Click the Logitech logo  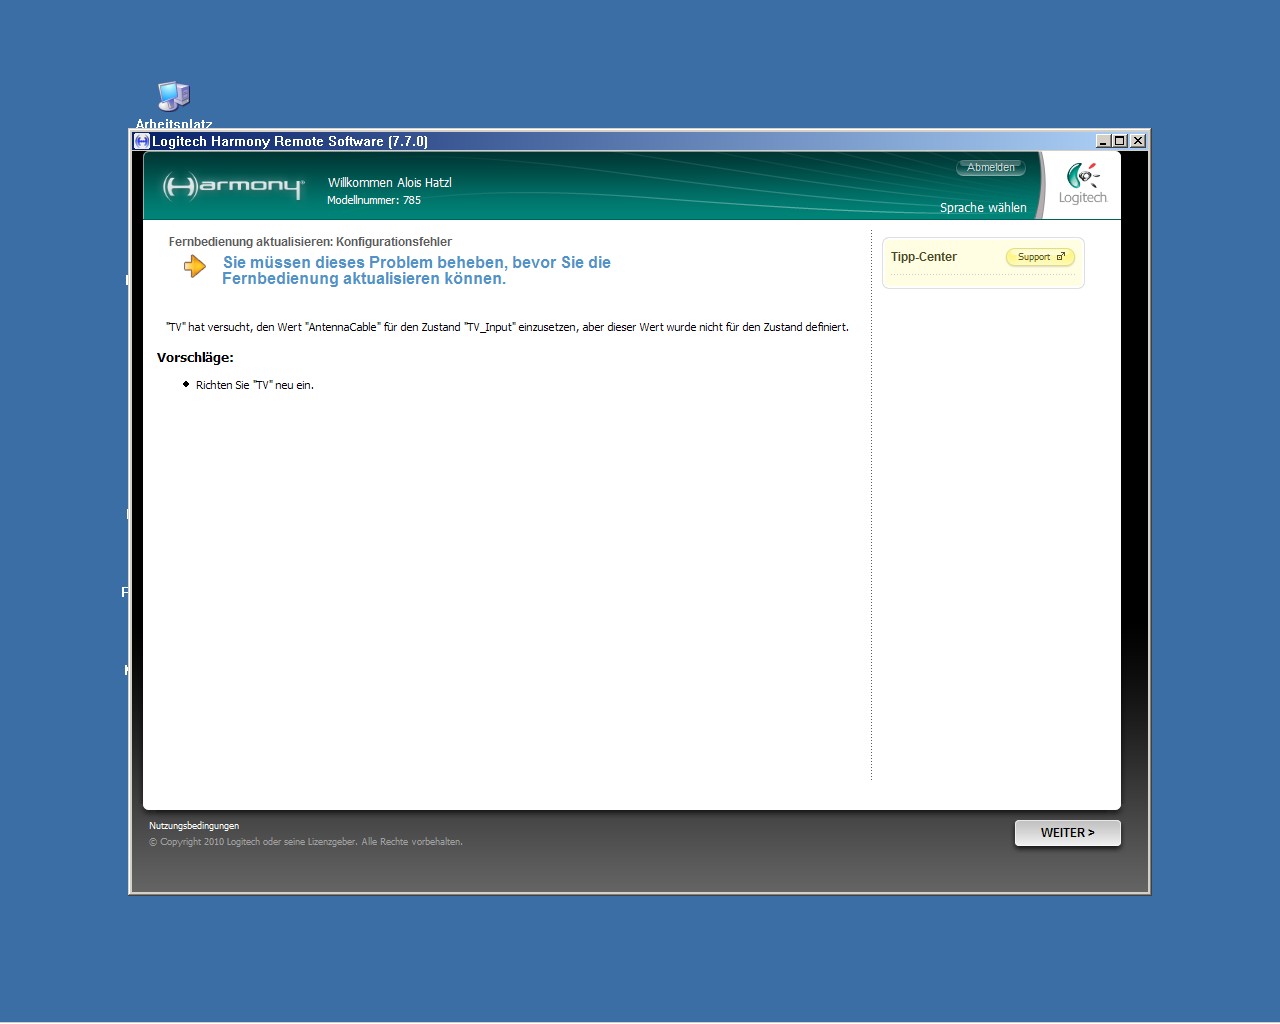1082,184
